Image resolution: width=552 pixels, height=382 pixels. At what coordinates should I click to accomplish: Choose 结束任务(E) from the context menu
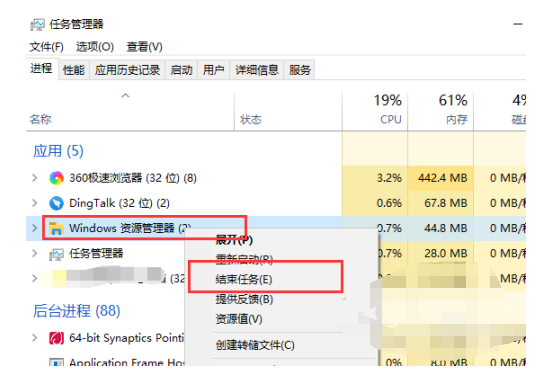tap(244, 280)
